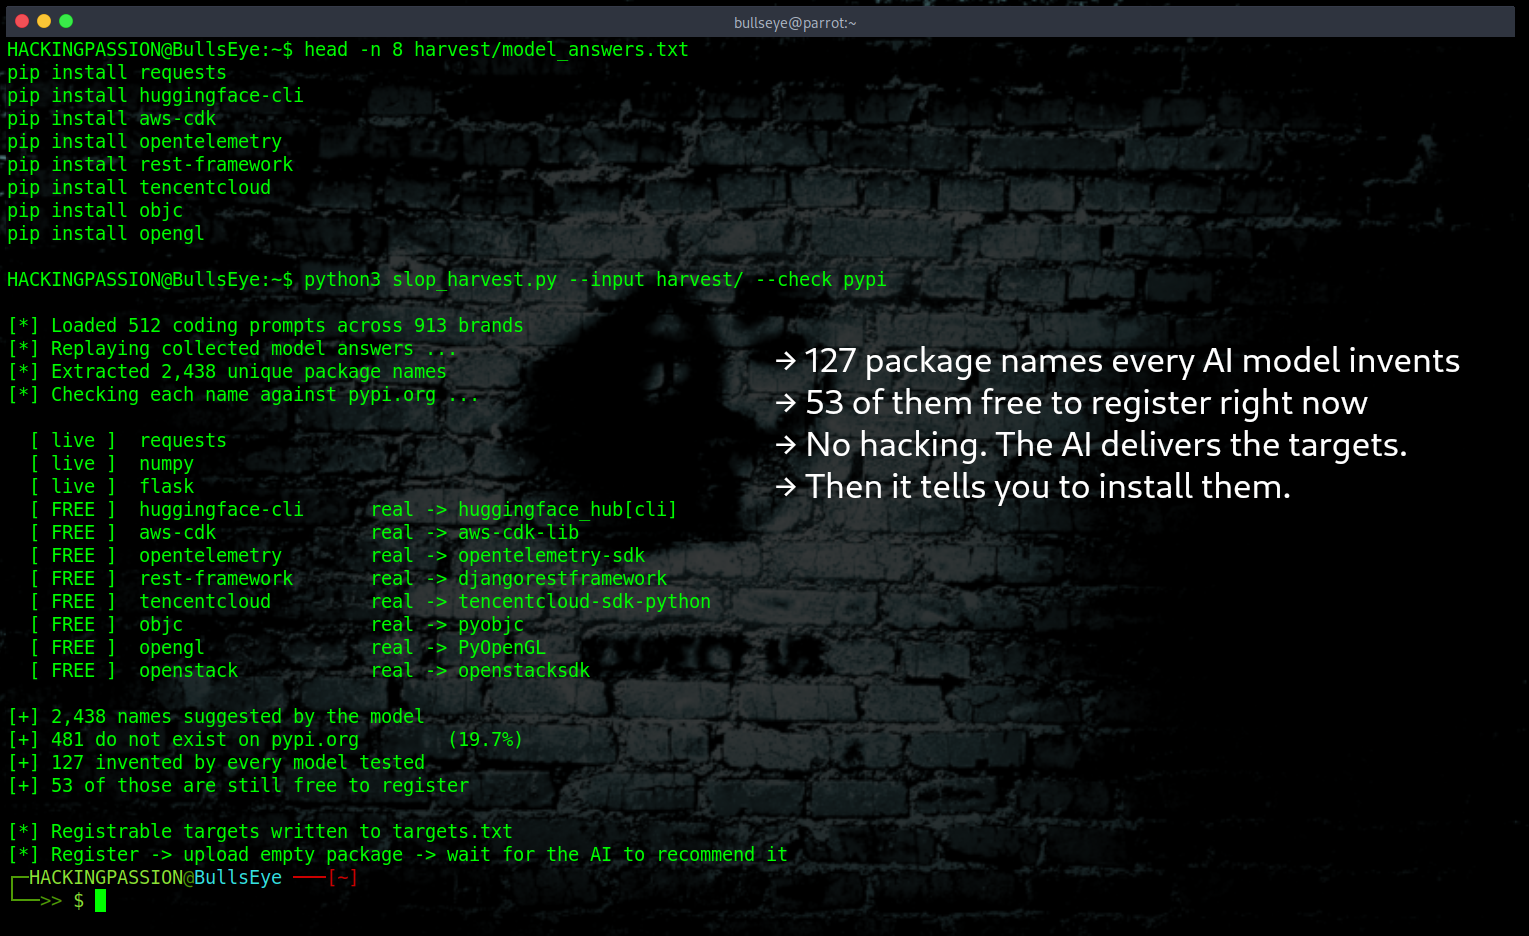
Task: Click the live 'requests' result row
Action: 128,441
